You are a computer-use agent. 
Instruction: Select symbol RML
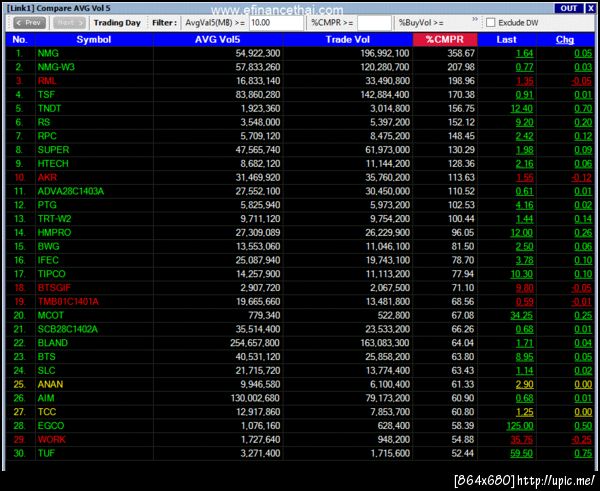pyautogui.click(x=47, y=81)
